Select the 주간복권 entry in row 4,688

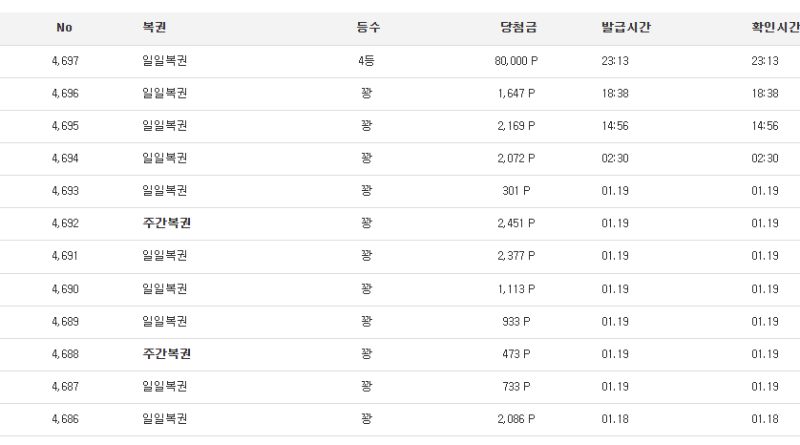coord(167,354)
